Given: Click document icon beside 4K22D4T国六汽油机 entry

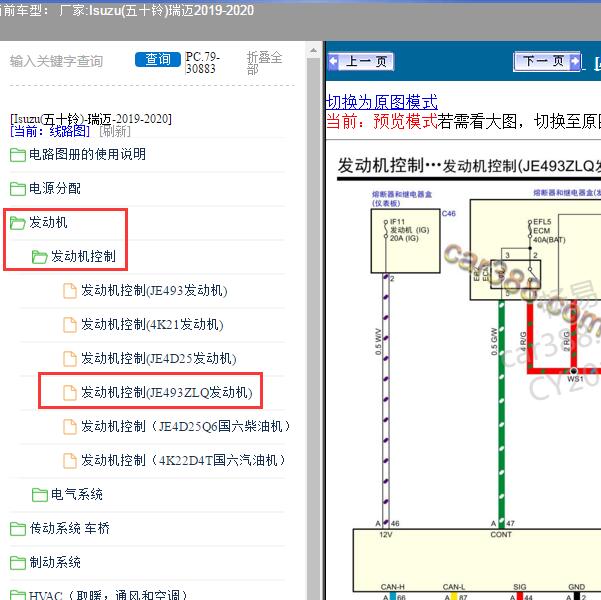Looking at the screenshot, I should tap(69, 460).
